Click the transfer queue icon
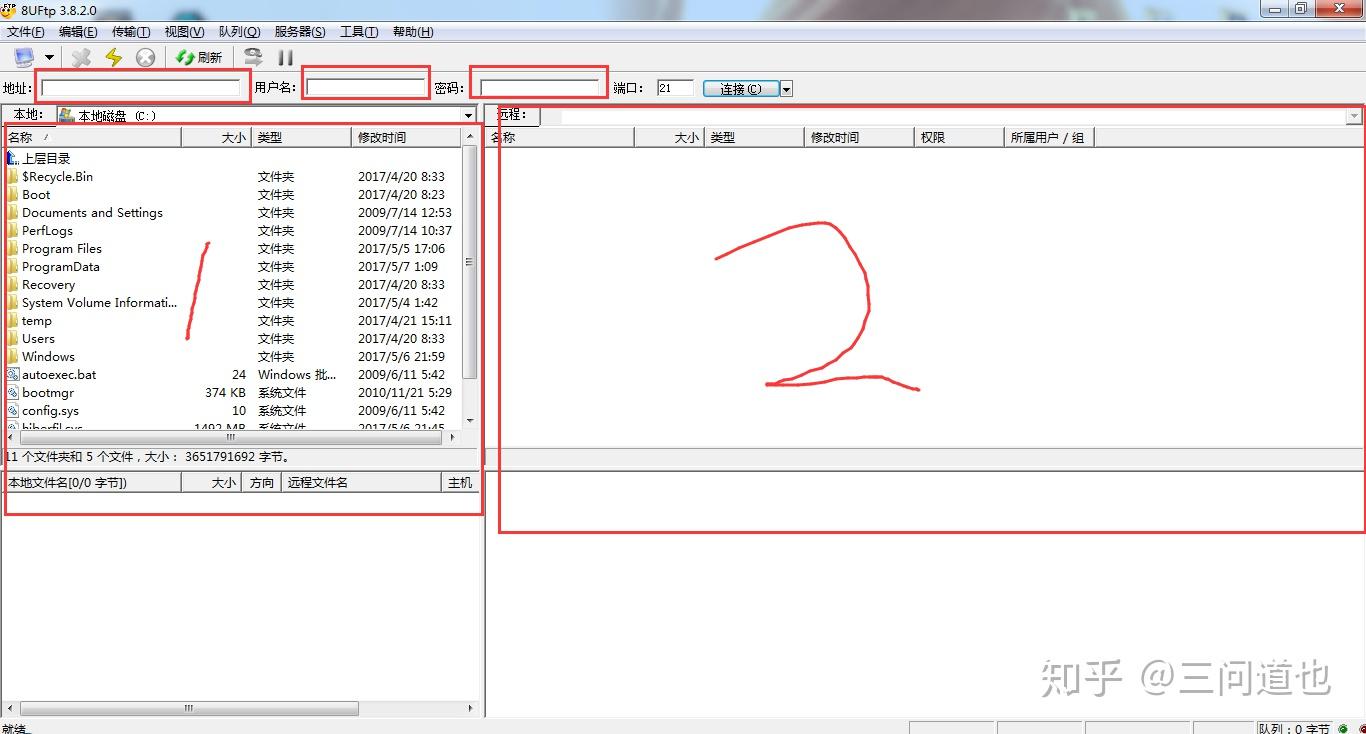1366x734 pixels. pos(254,58)
